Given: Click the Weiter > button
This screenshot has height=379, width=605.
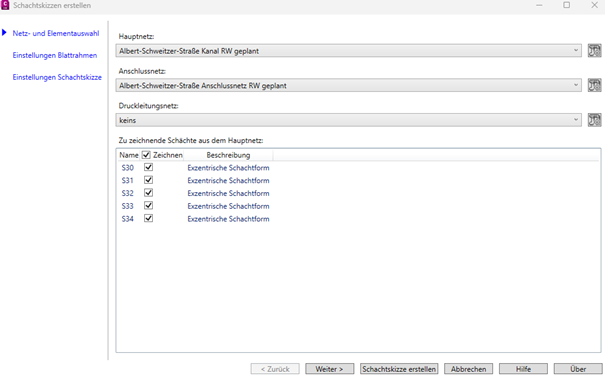Looking at the screenshot, I should 330,369.
